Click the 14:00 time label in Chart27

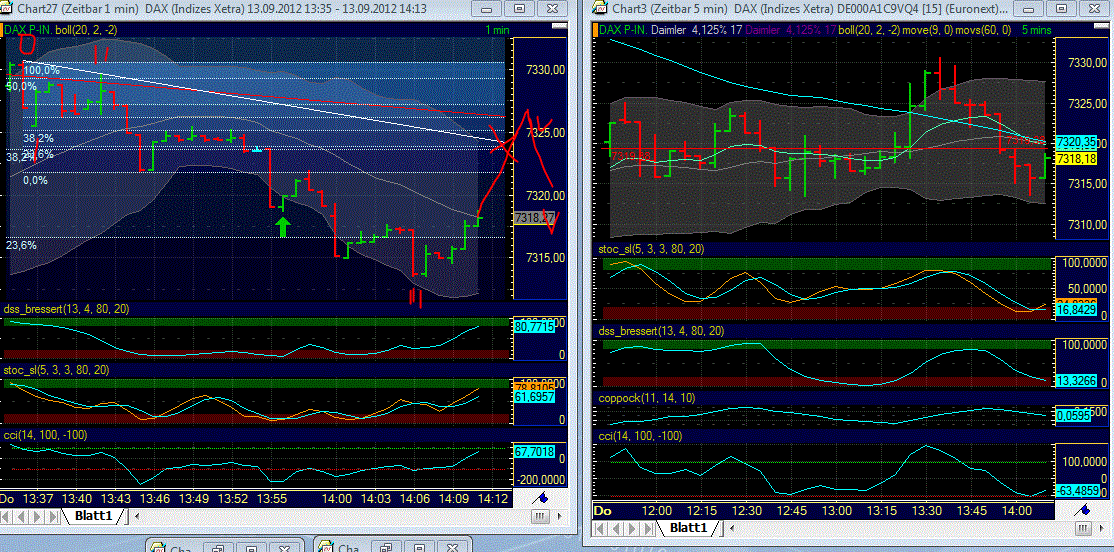pyautogui.click(x=337, y=498)
